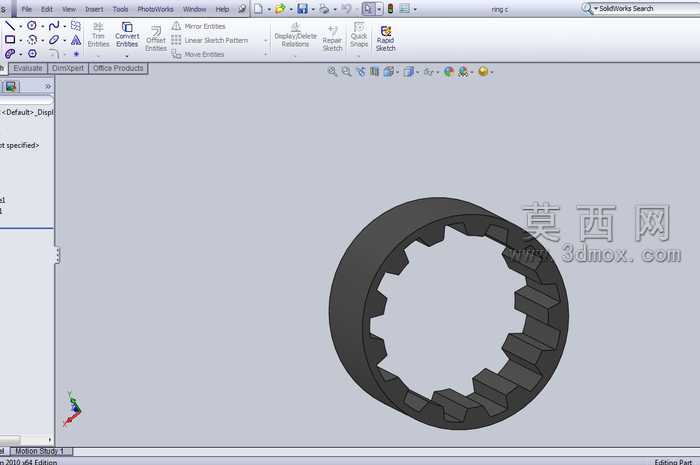
Task: Click the Convert Entities tool
Action: [x=127, y=35]
